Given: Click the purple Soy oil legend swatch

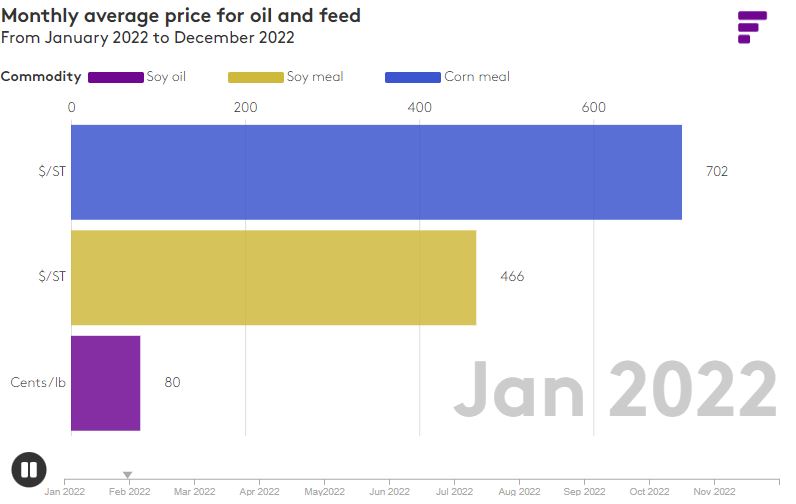Looking at the screenshot, I should (116, 77).
